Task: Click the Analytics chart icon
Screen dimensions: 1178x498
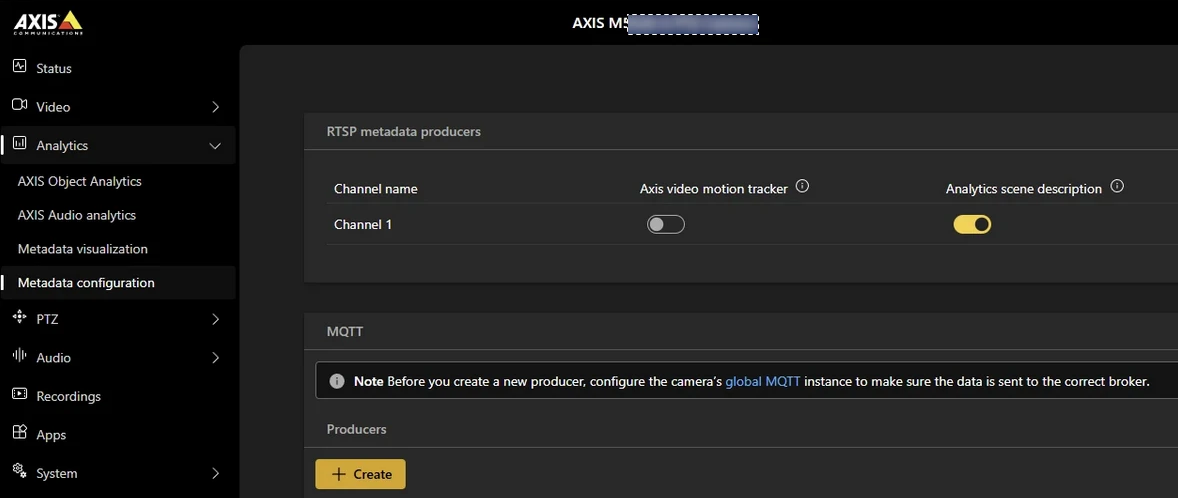Action: tap(20, 144)
